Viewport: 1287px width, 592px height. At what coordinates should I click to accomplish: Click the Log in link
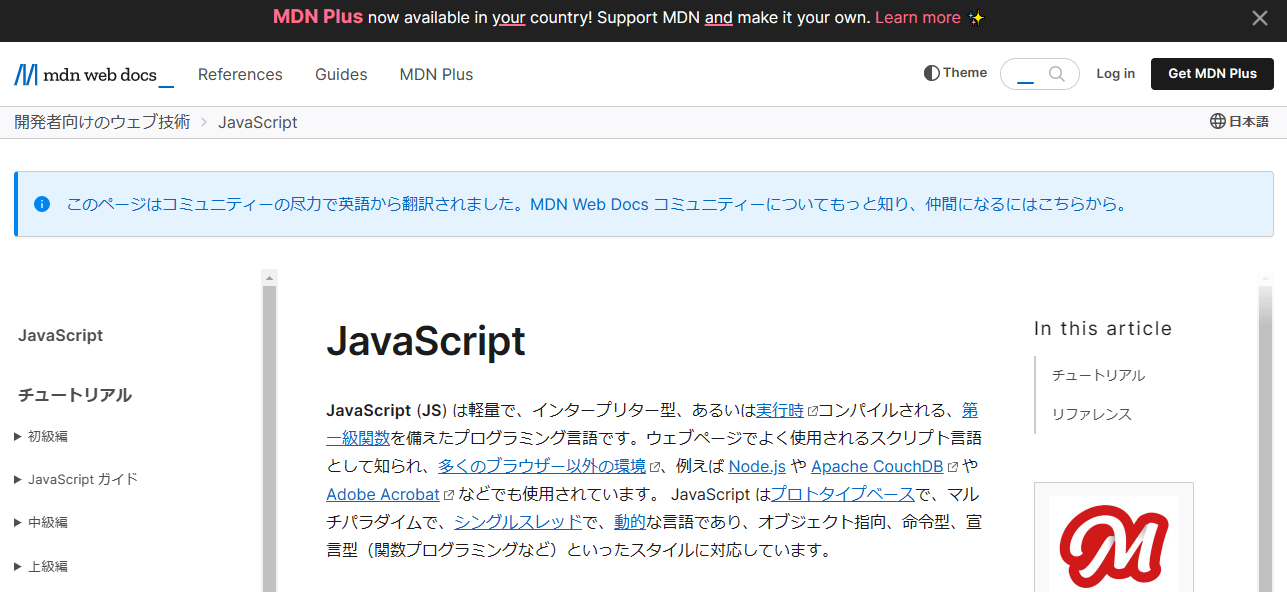pos(1115,74)
